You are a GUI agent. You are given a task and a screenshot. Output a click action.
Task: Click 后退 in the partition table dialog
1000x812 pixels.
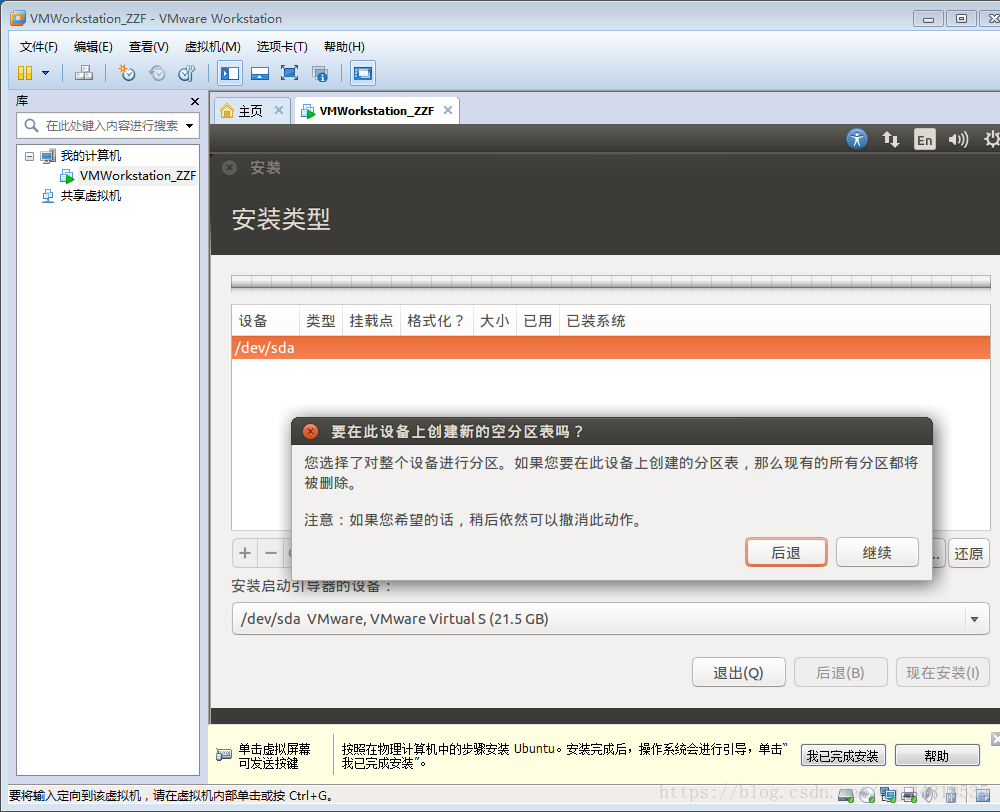(x=786, y=552)
